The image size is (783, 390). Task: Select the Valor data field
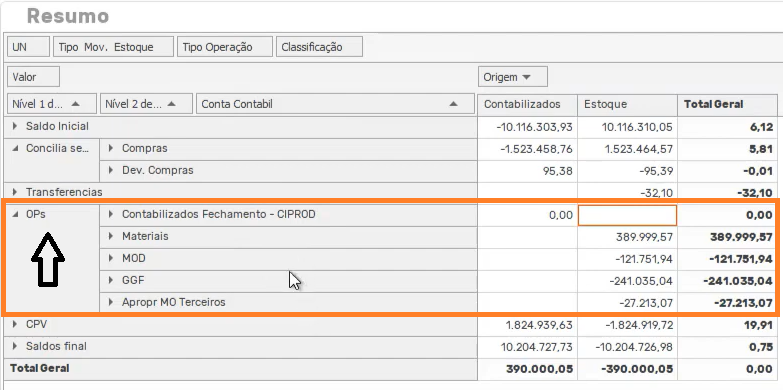33,77
